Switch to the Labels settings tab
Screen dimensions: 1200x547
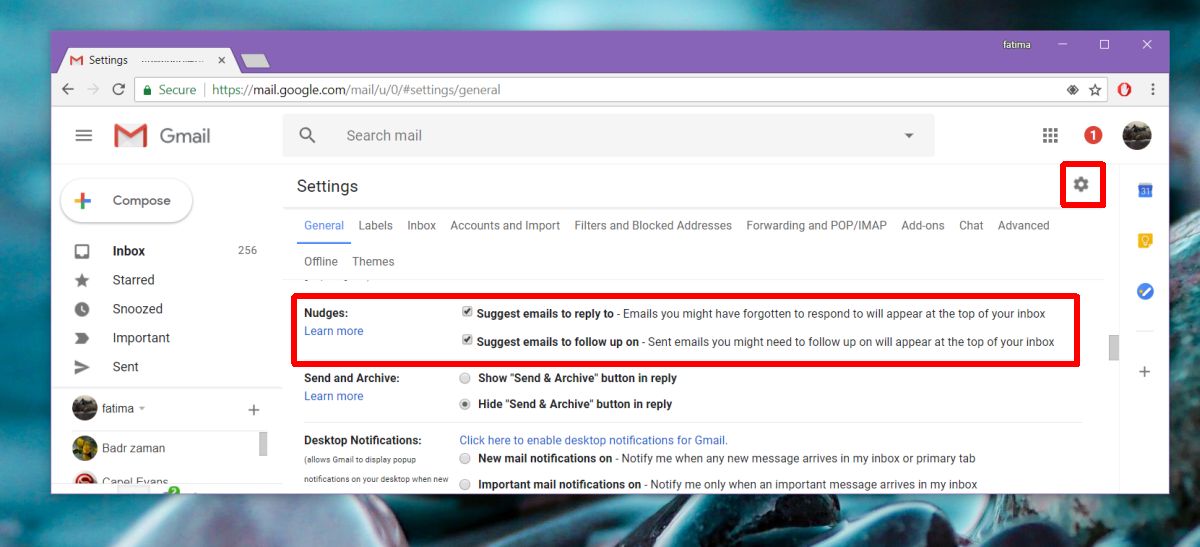(x=375, y=226)
